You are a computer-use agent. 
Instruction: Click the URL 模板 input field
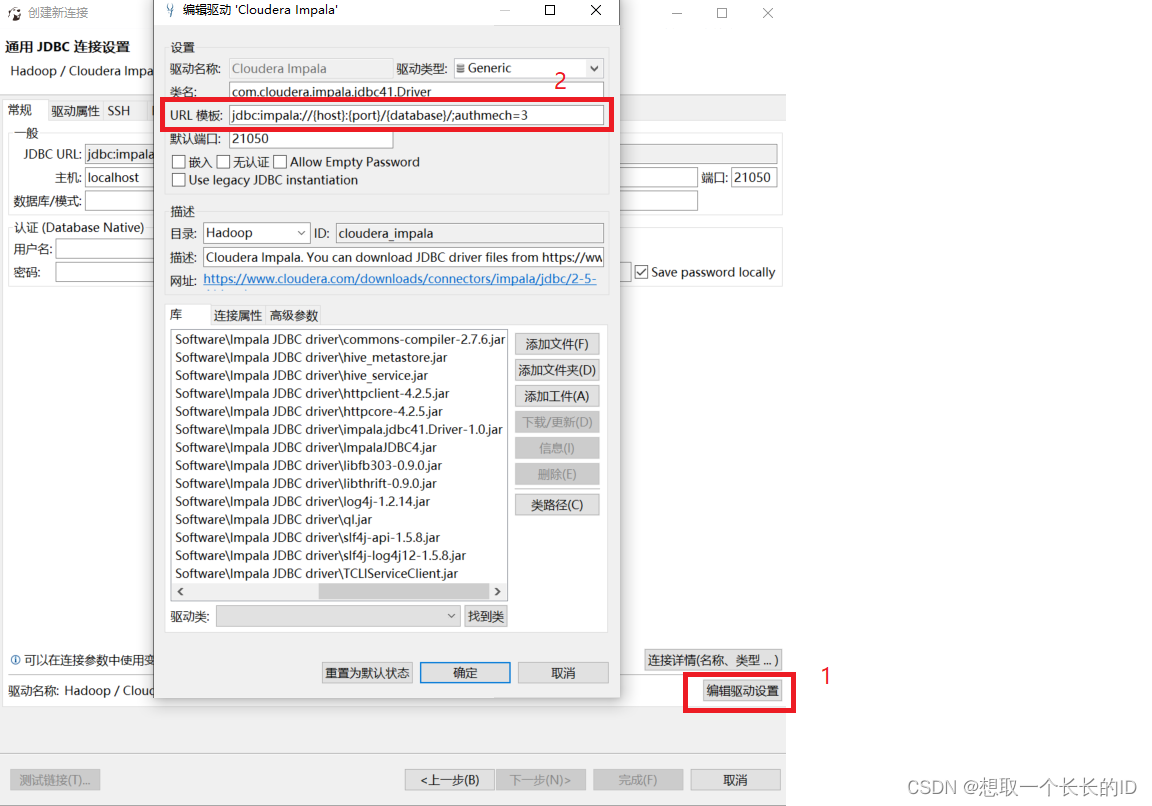coord(417,115)
